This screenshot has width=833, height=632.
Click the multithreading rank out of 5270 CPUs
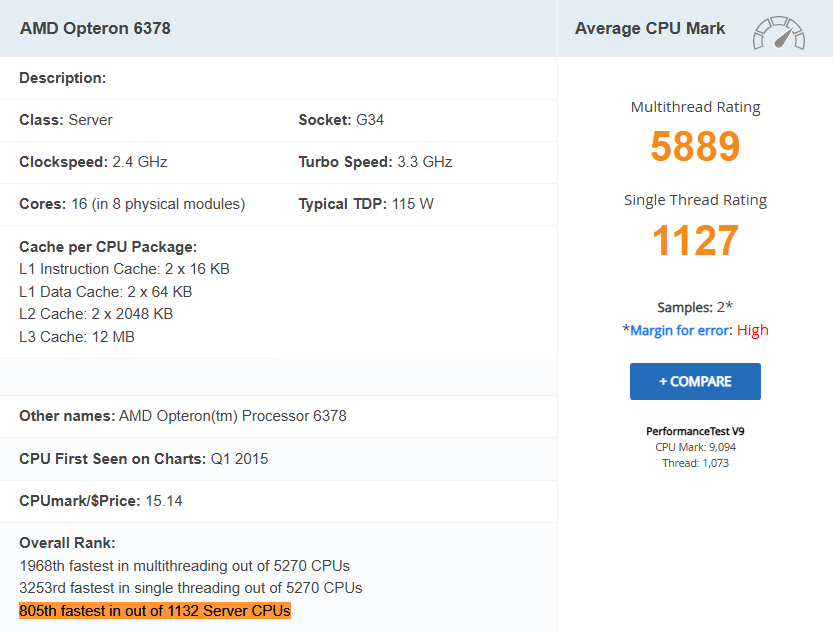[x=184, y=566]
